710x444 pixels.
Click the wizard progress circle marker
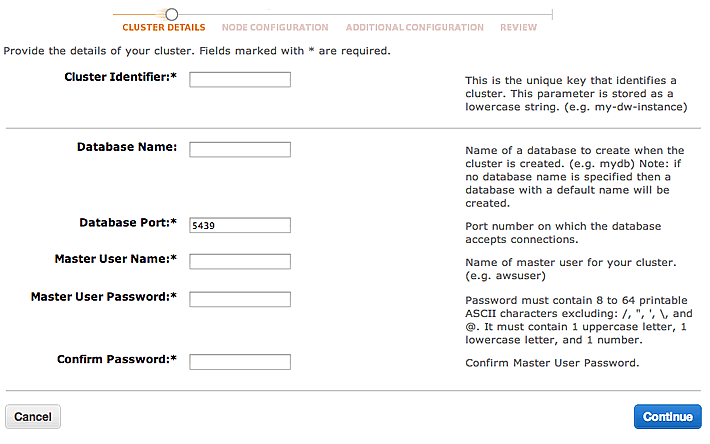pos(171,14)
